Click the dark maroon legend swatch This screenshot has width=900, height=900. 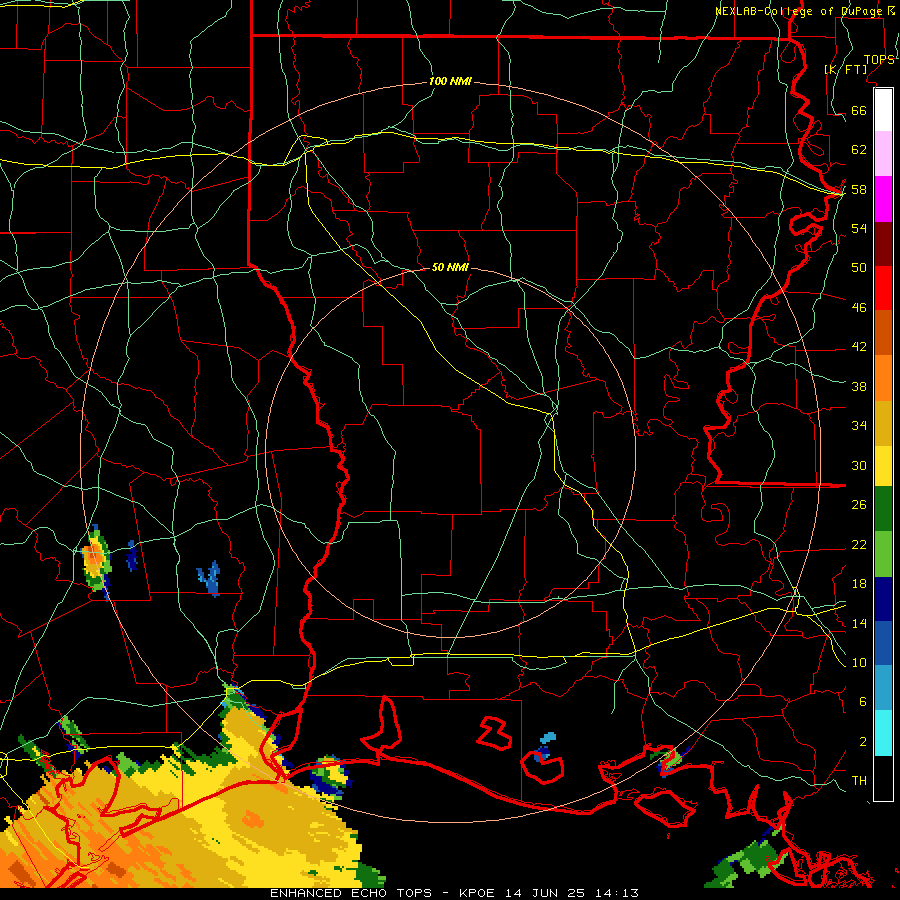point(883,243)
